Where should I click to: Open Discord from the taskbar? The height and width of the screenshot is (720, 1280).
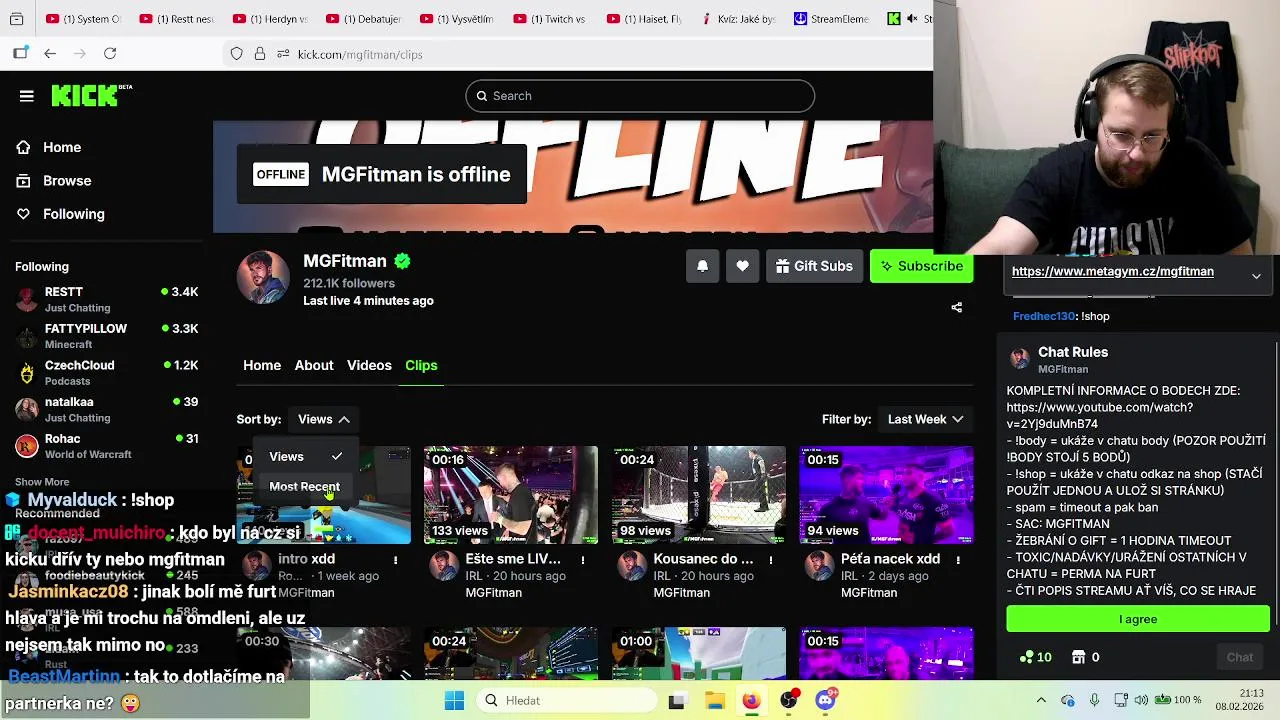coord(826,700)
